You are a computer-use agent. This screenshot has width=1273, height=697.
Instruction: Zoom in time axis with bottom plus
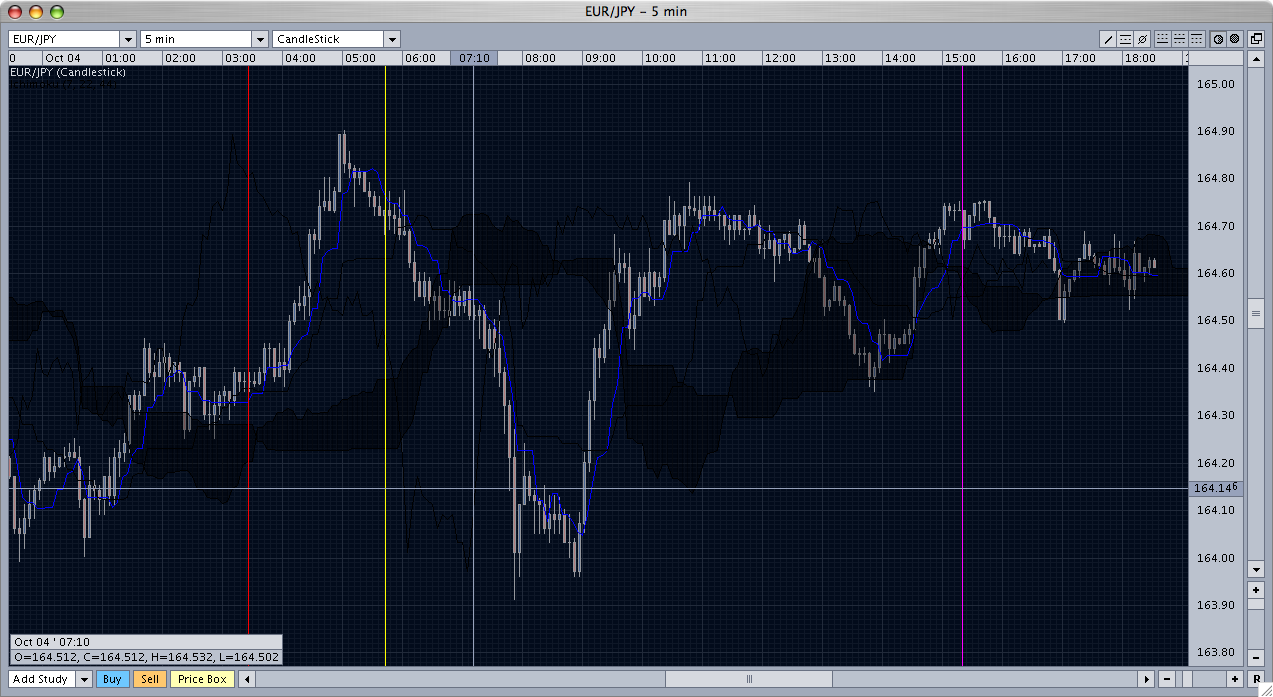[x=1235, y=679]
